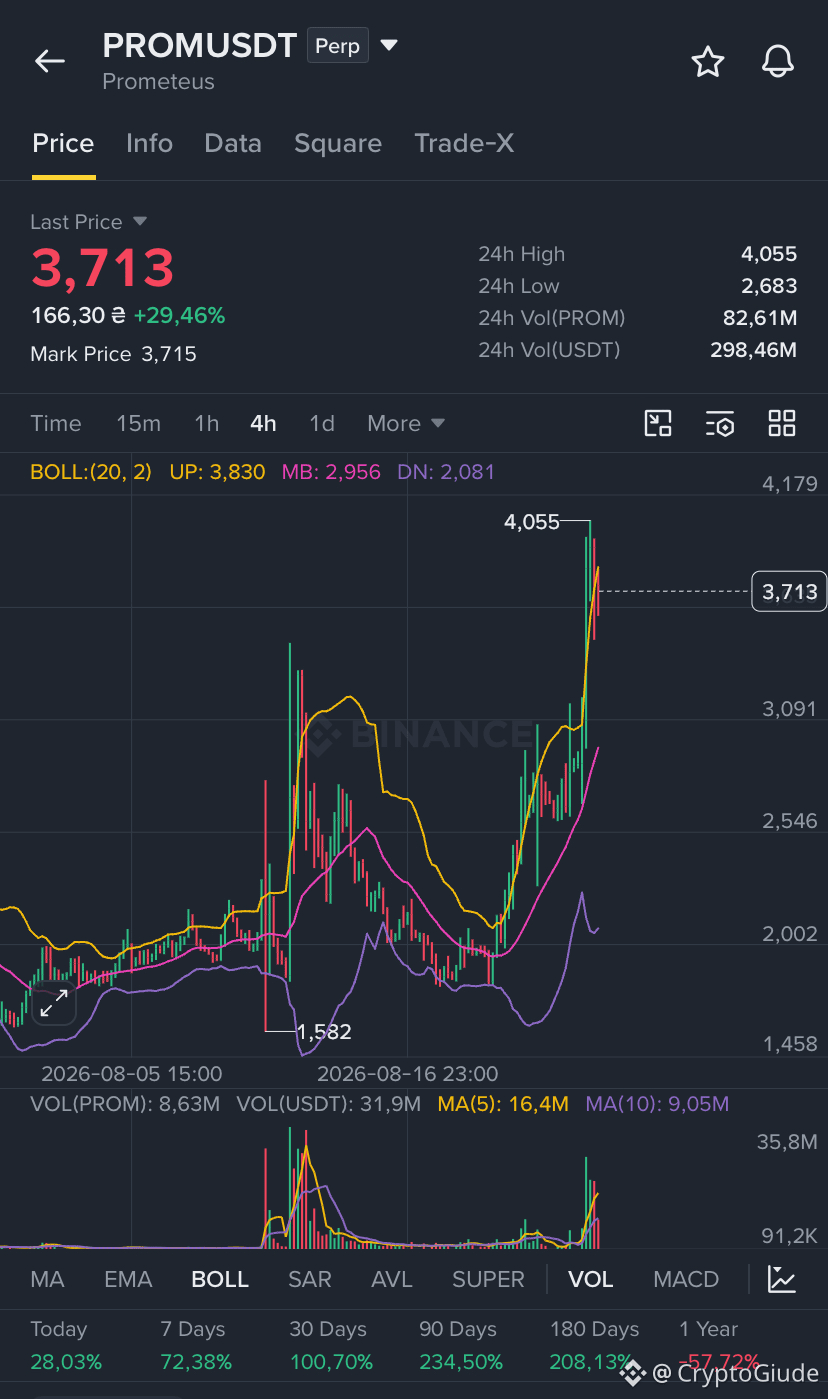Screen dimensions: 828x1399
Task: Select the 4h interval
Action: (x=263, y=423)
